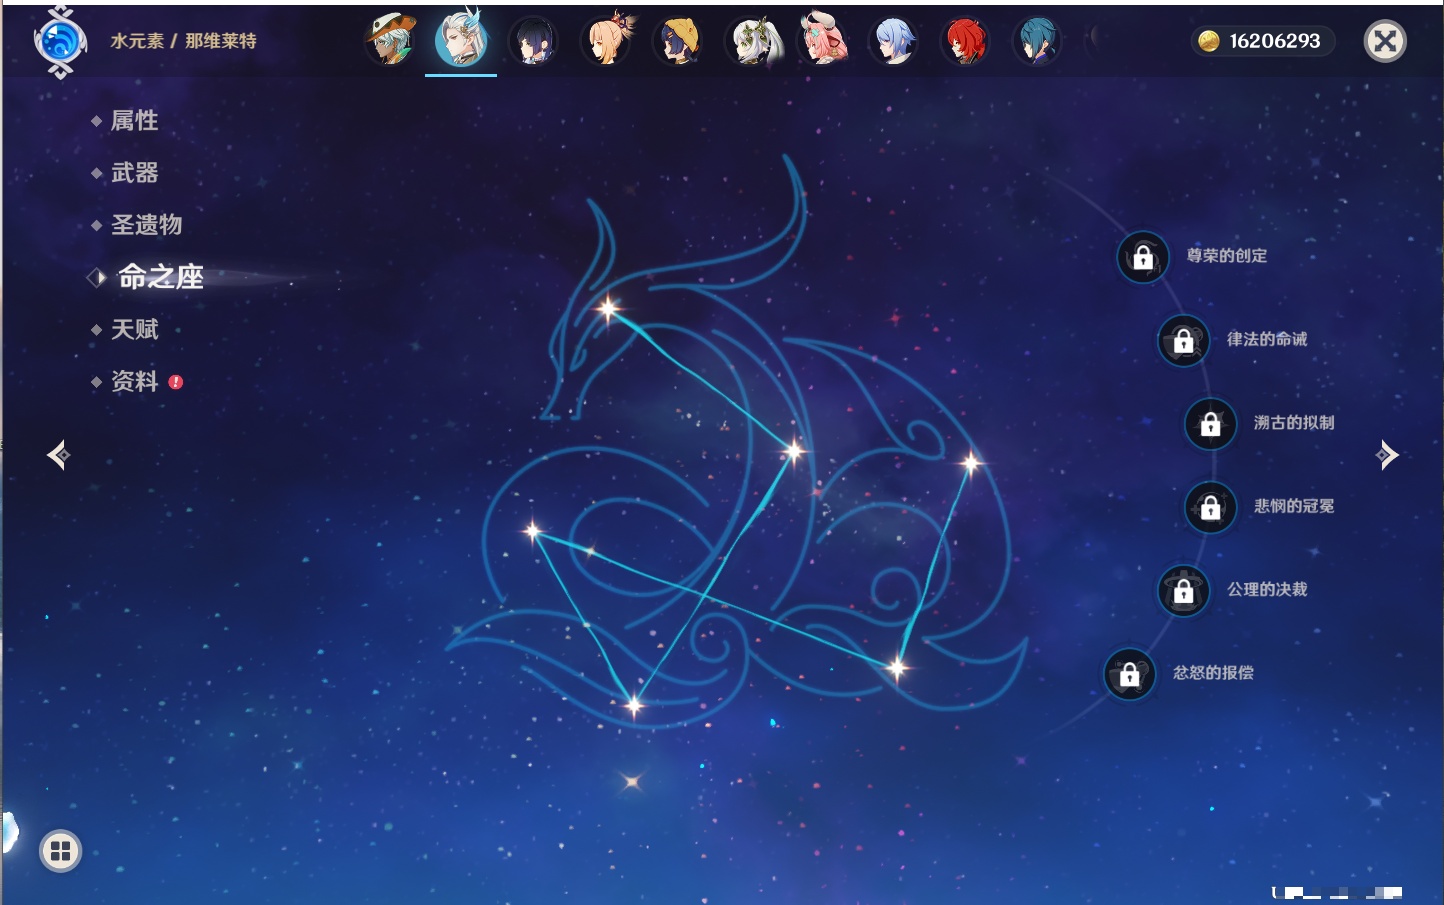This screenshot has height=905, width=1444.
Task: Click the locked 忿怒的报偿 constellation icon
Action: [1129, 675]
